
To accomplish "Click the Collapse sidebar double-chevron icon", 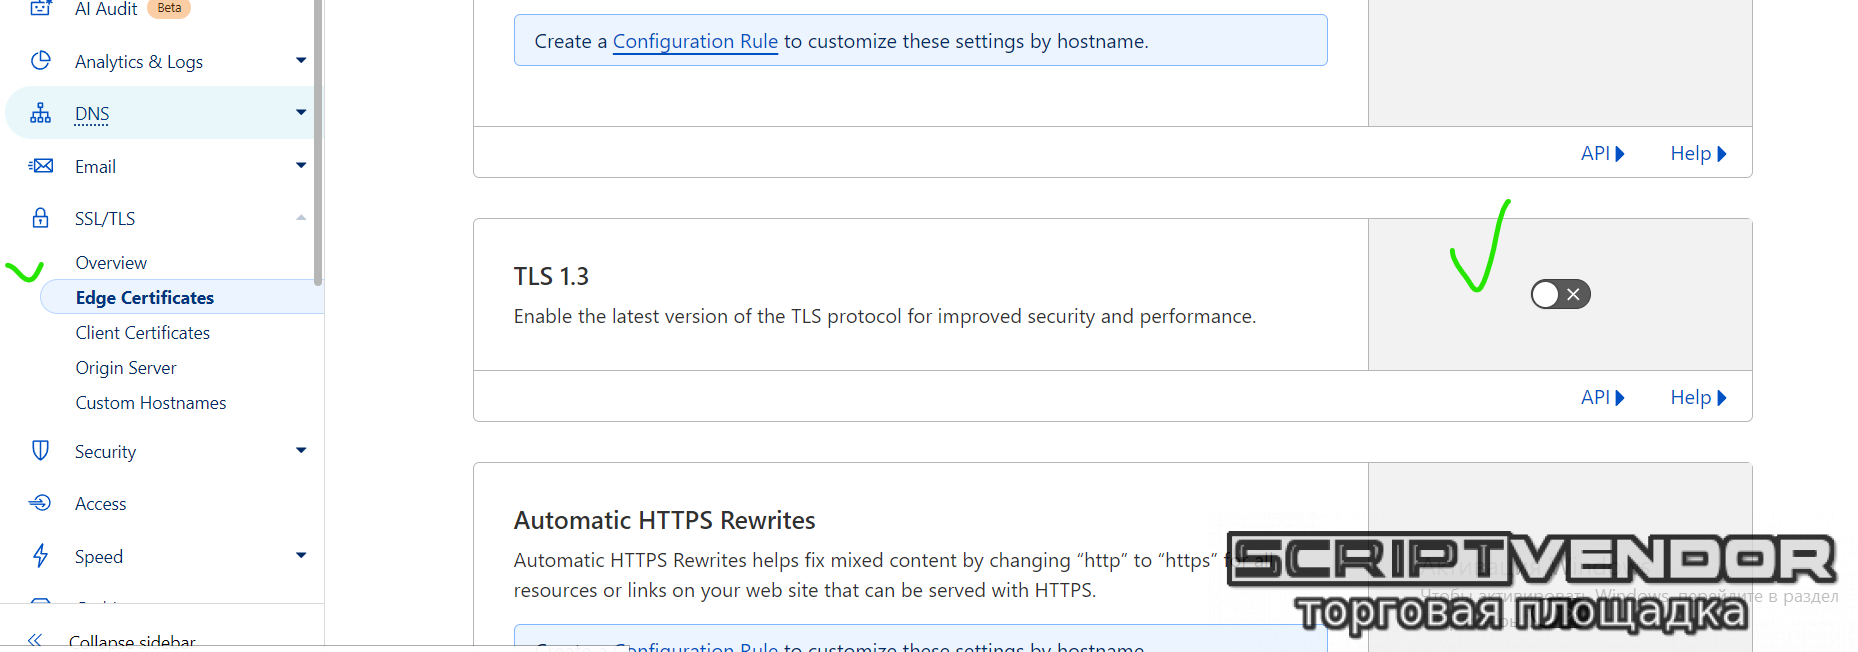I will (35, 640).
